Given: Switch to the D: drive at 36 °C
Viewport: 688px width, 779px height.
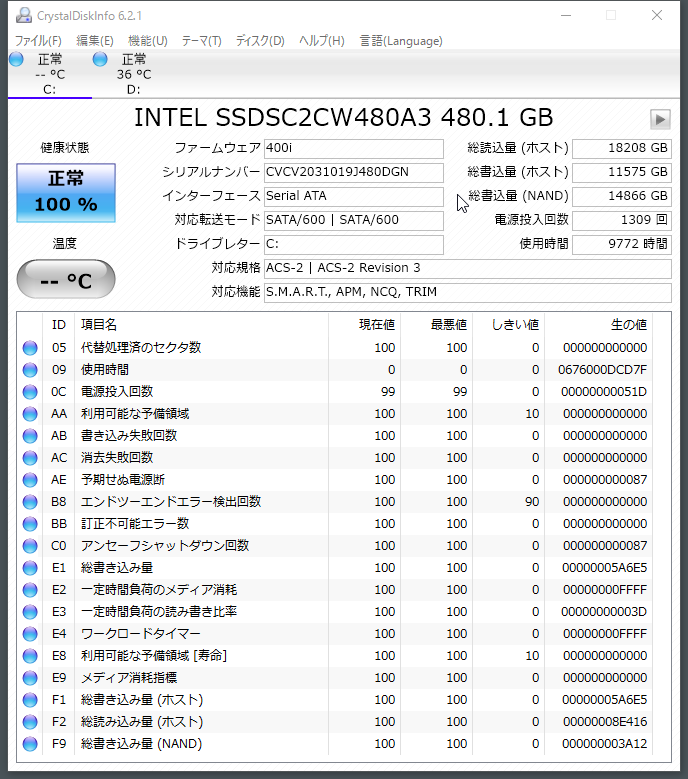Looking at the screenshot, I should [x=134, y=75].
